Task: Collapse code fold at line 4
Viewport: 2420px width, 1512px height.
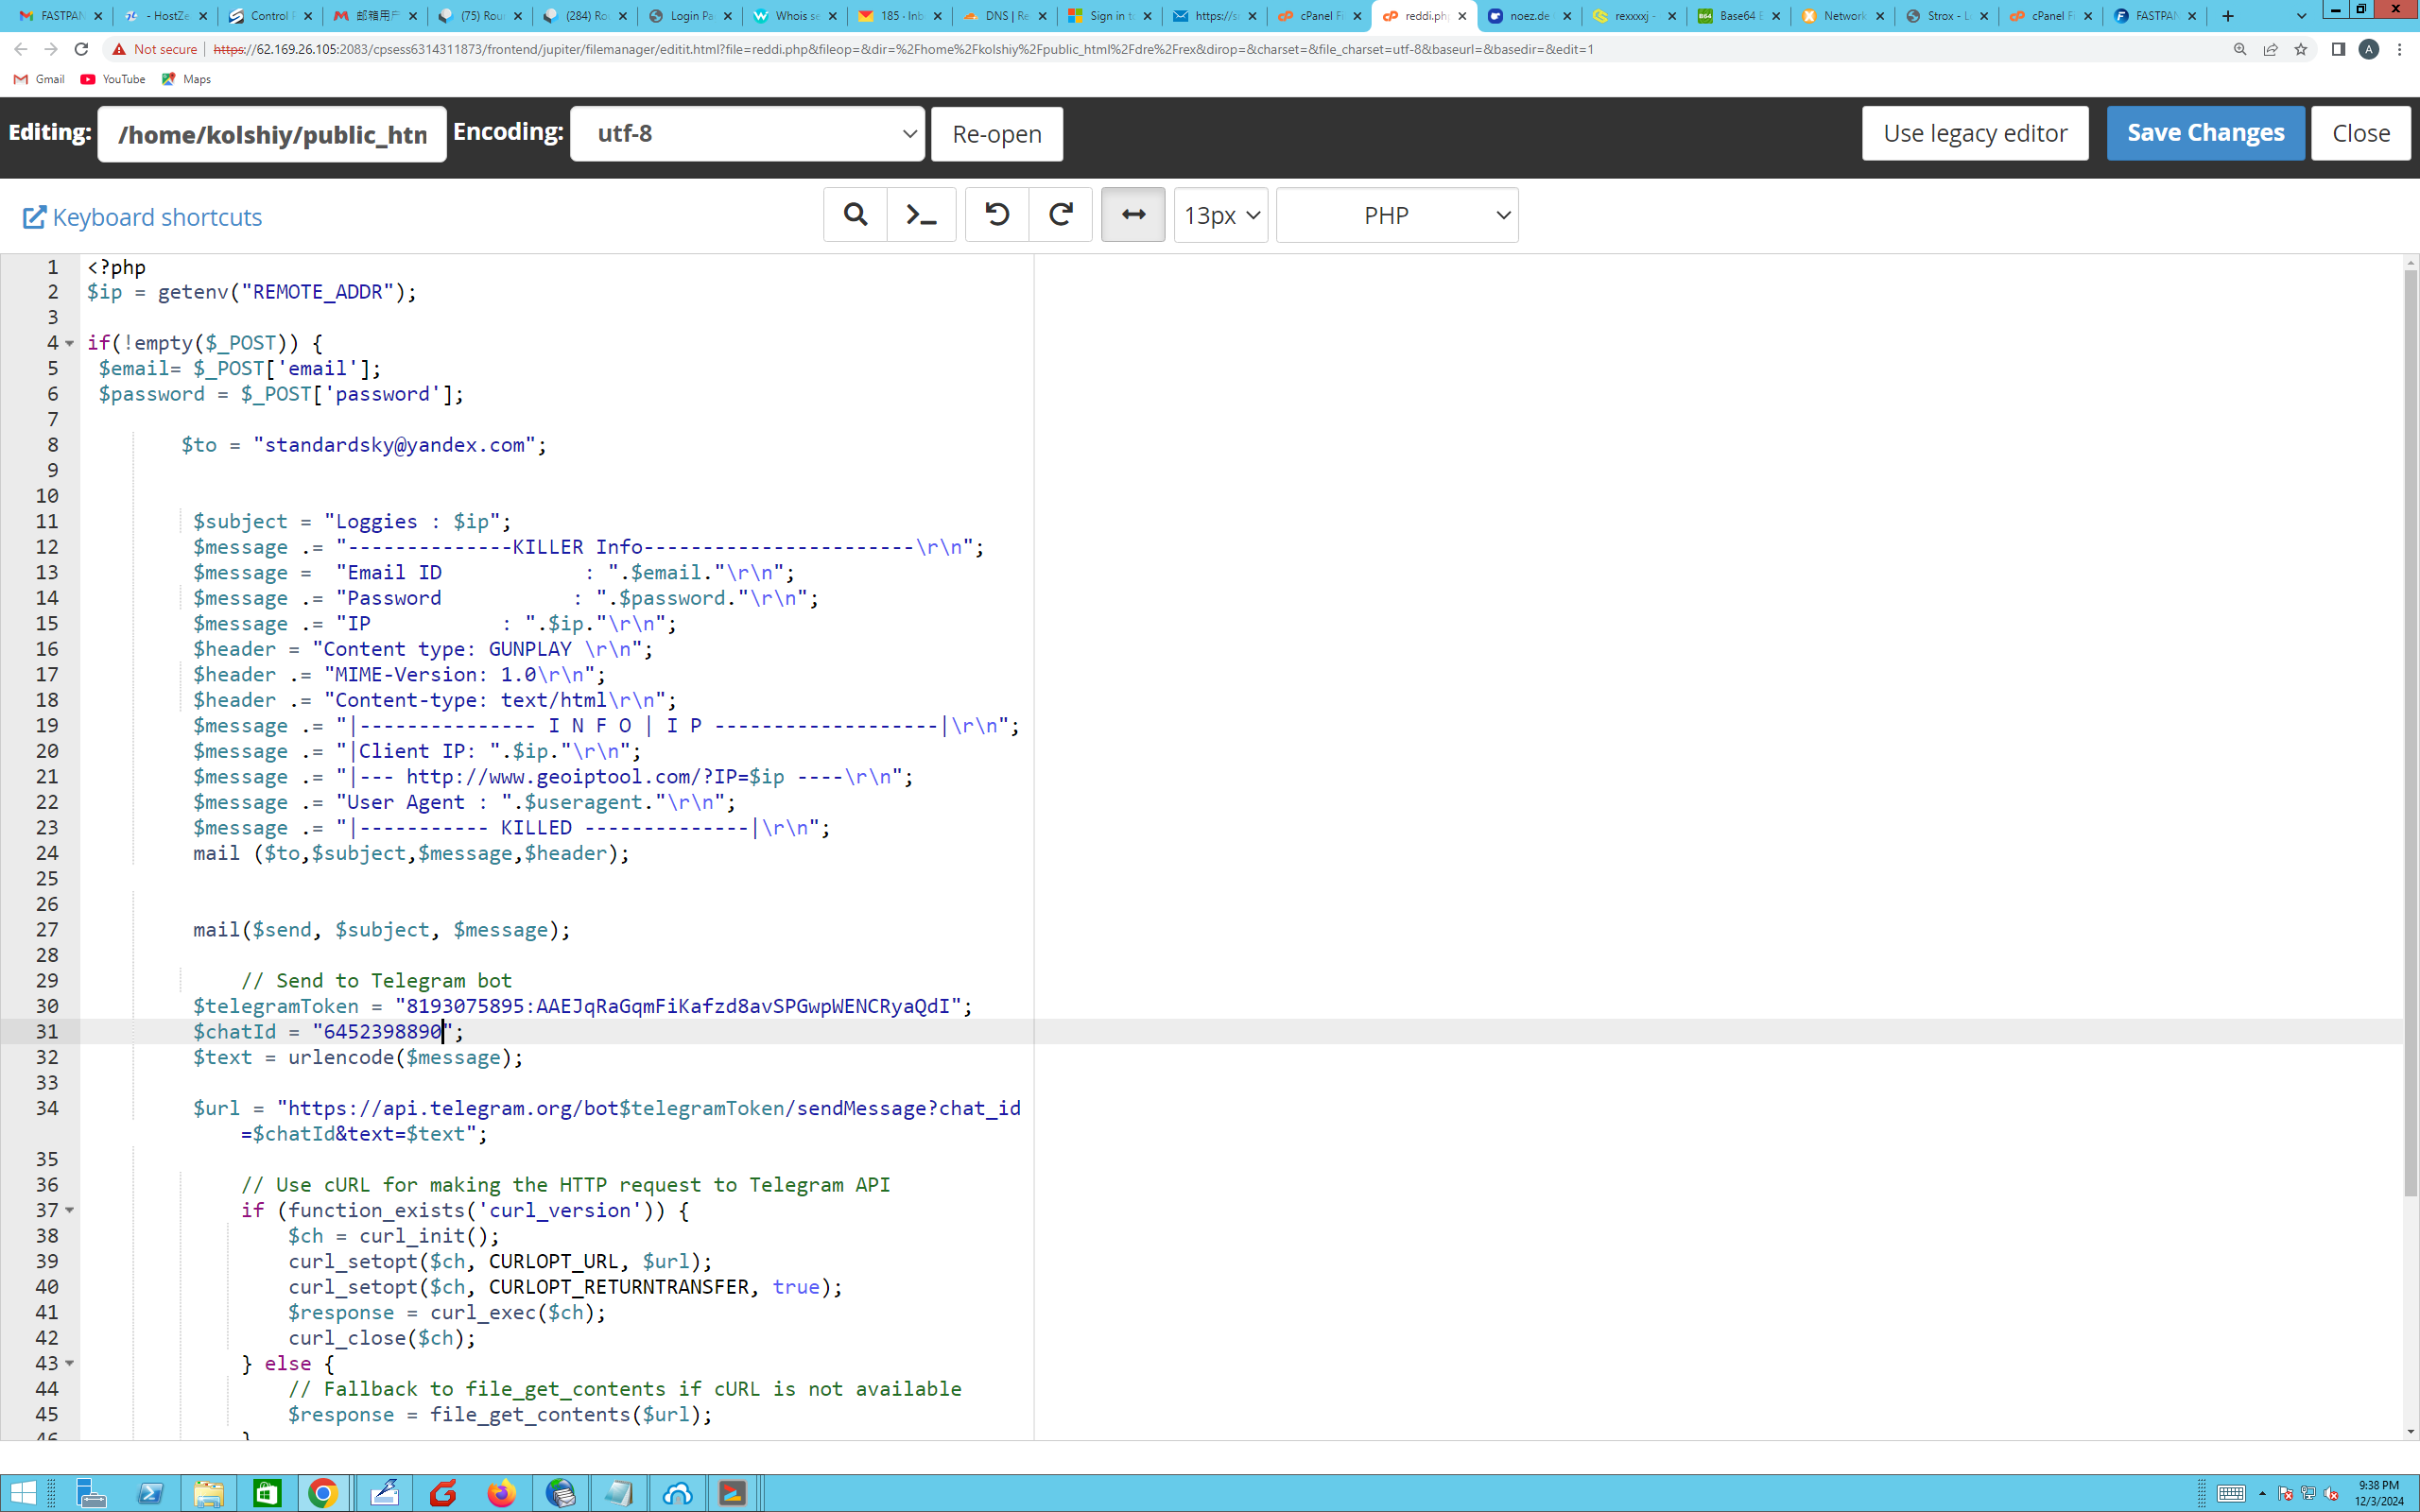Action: coord(70,343)
